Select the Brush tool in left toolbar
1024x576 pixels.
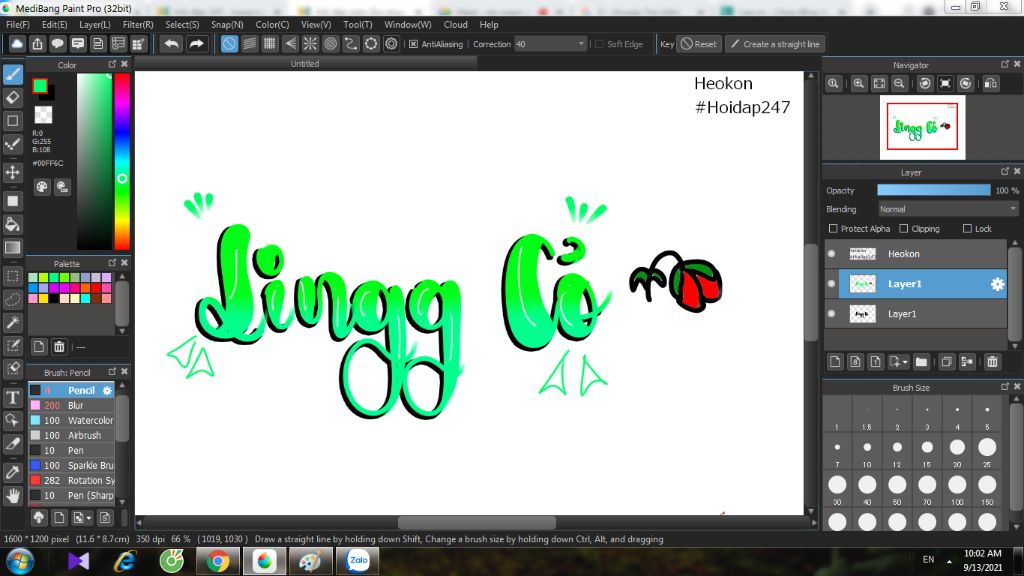(x=12, y=74)
